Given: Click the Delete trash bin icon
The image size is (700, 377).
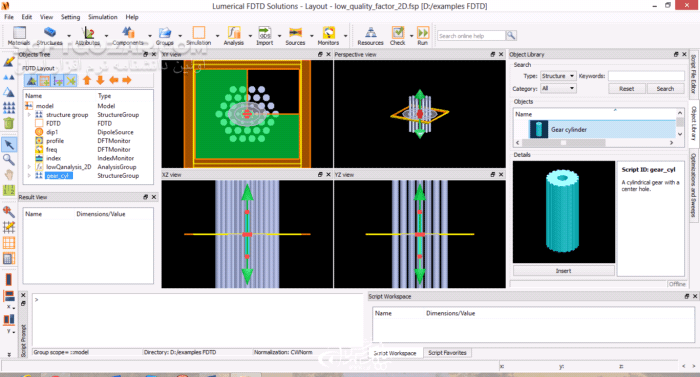Looking at the screenshot, I should click(9, 122).
